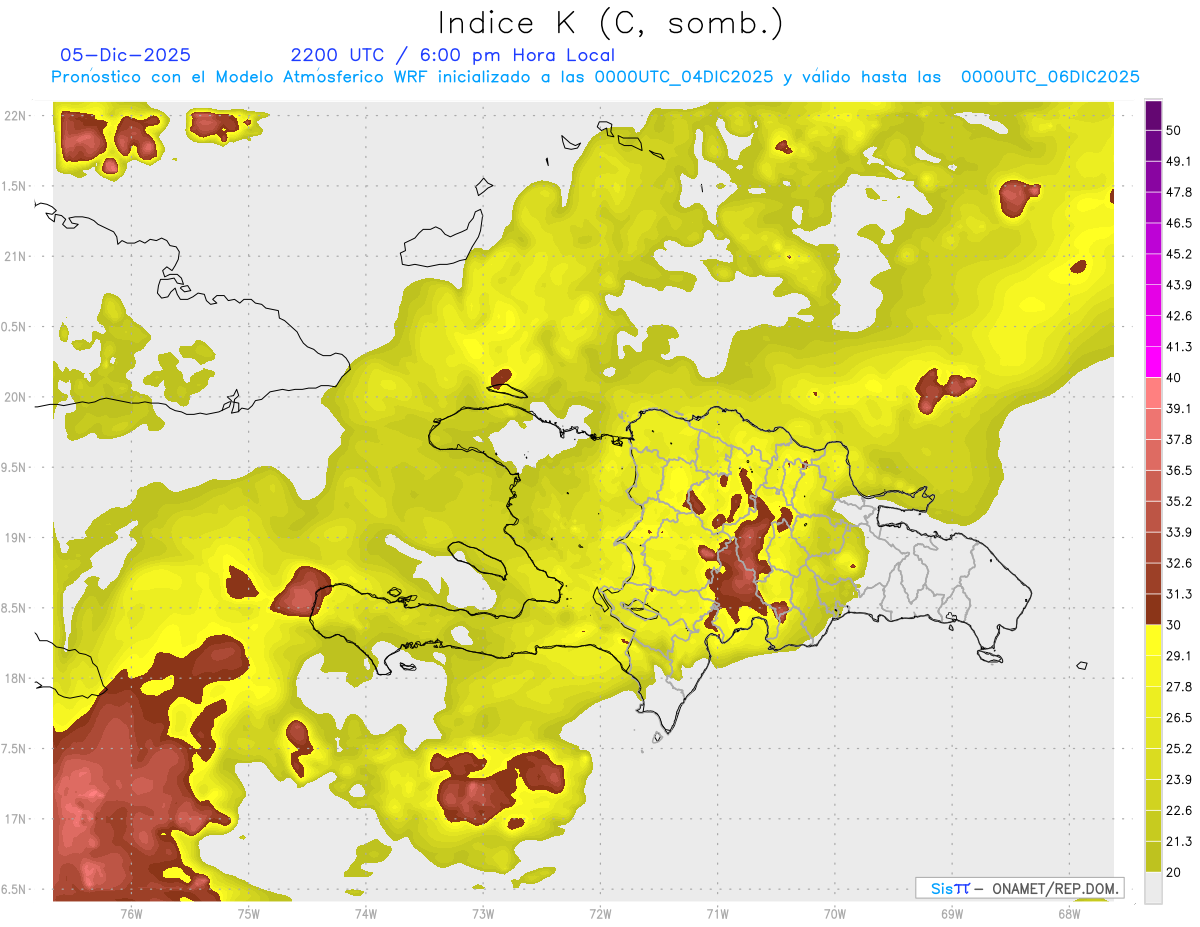Click the colorbar value "45.2"
This screenshot has width=1200, height=927.
(x=1178, y=254)
